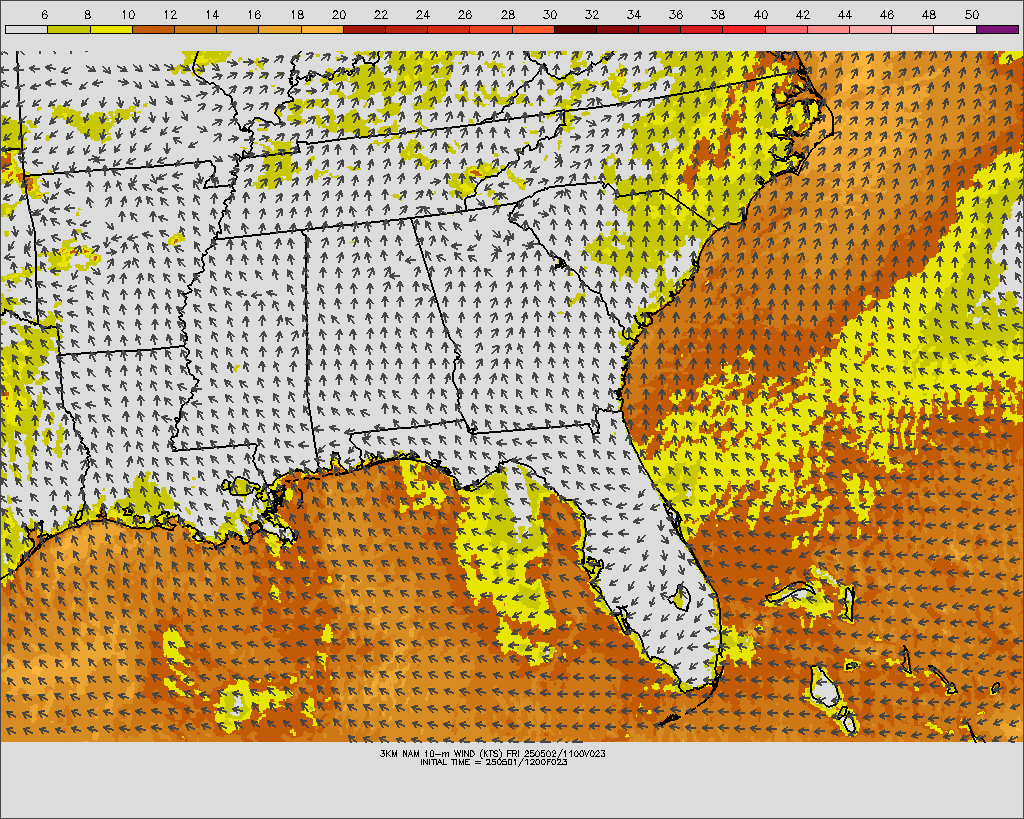Select the legend label "48"

click(929, 14)
